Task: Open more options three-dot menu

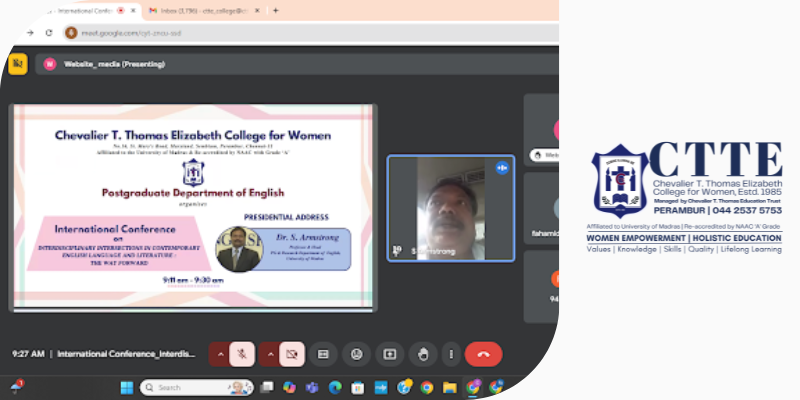Action: [451, 354]
